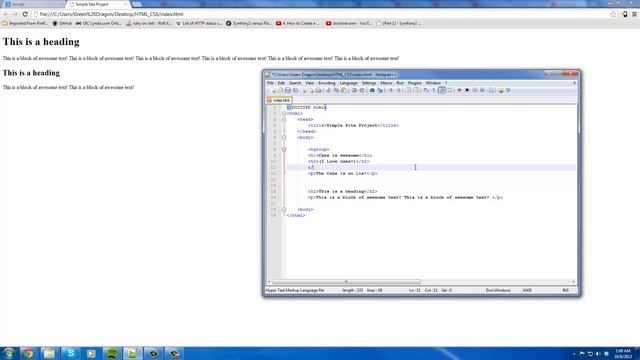Open Skype from the taskbar
This screenshot has height=360, width=640.
tap(71, 353)
